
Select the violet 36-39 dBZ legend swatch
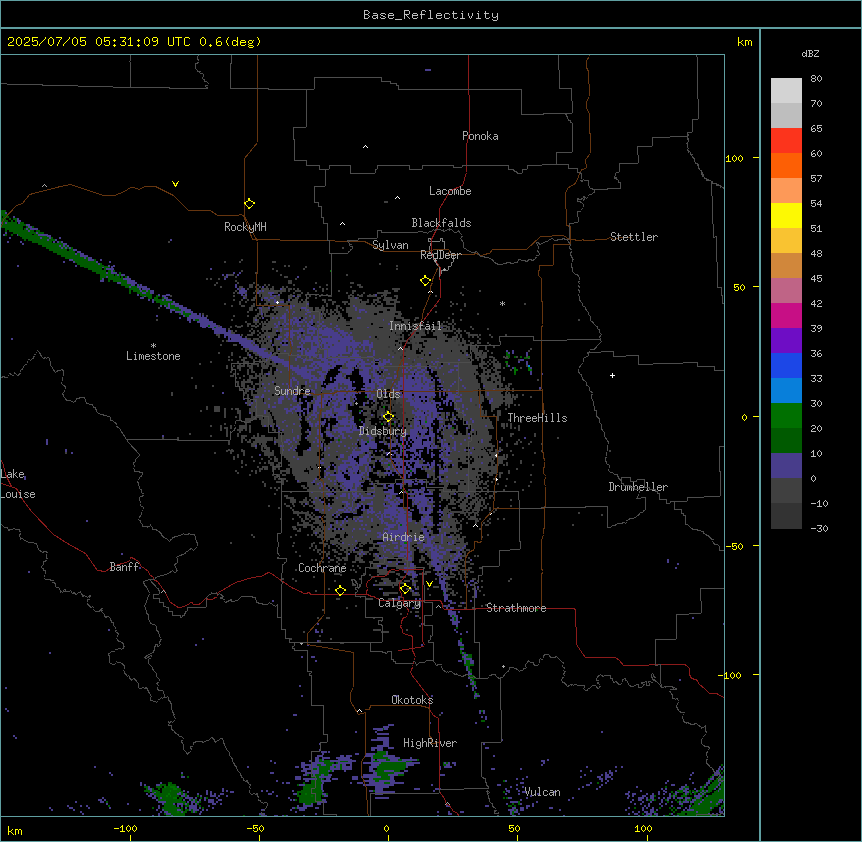pos(786,341)
